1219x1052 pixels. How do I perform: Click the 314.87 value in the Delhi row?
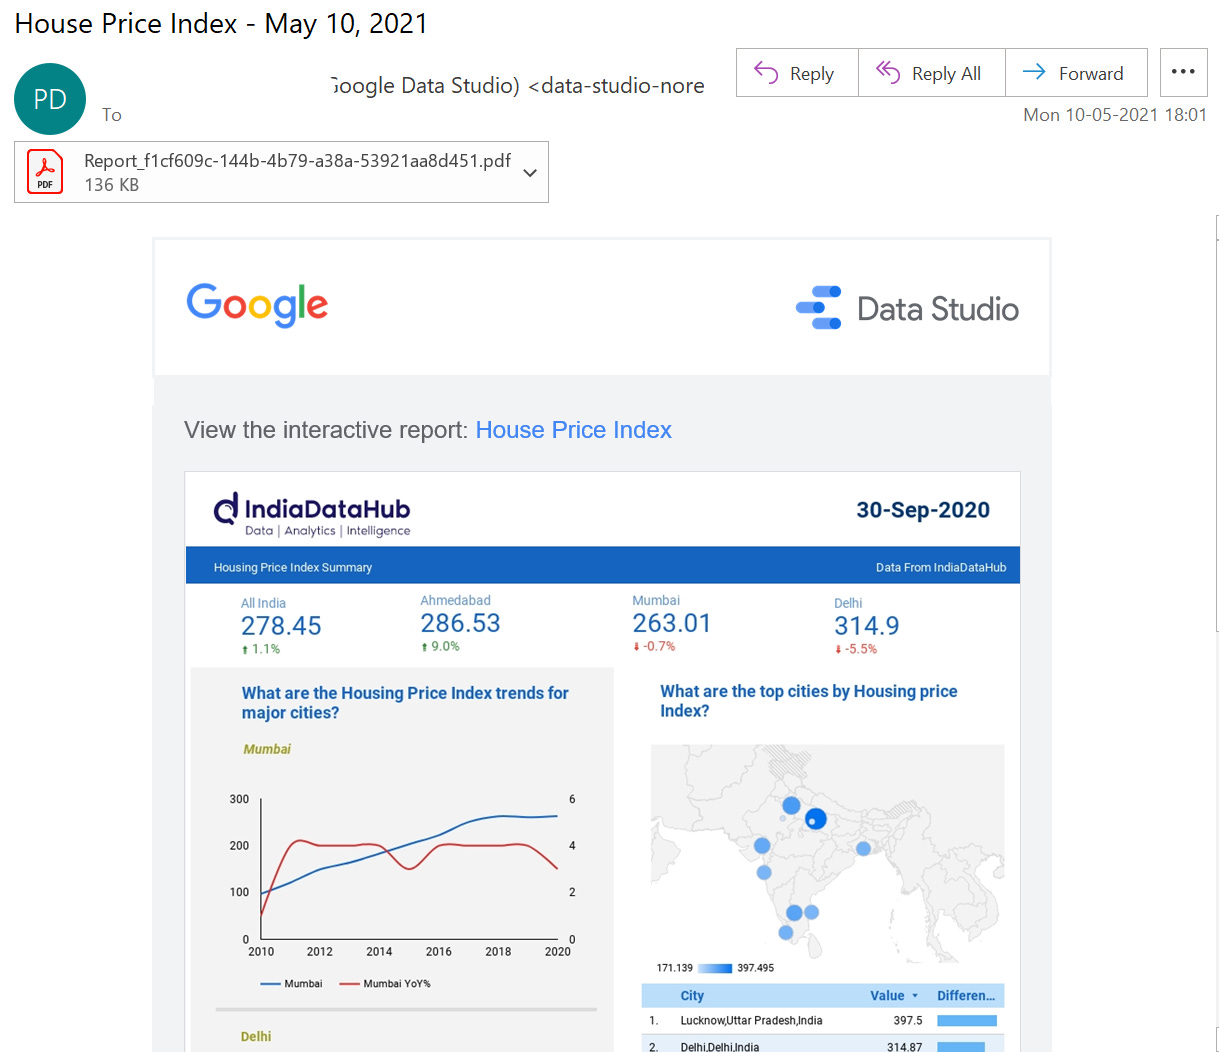pos(904,1046)
